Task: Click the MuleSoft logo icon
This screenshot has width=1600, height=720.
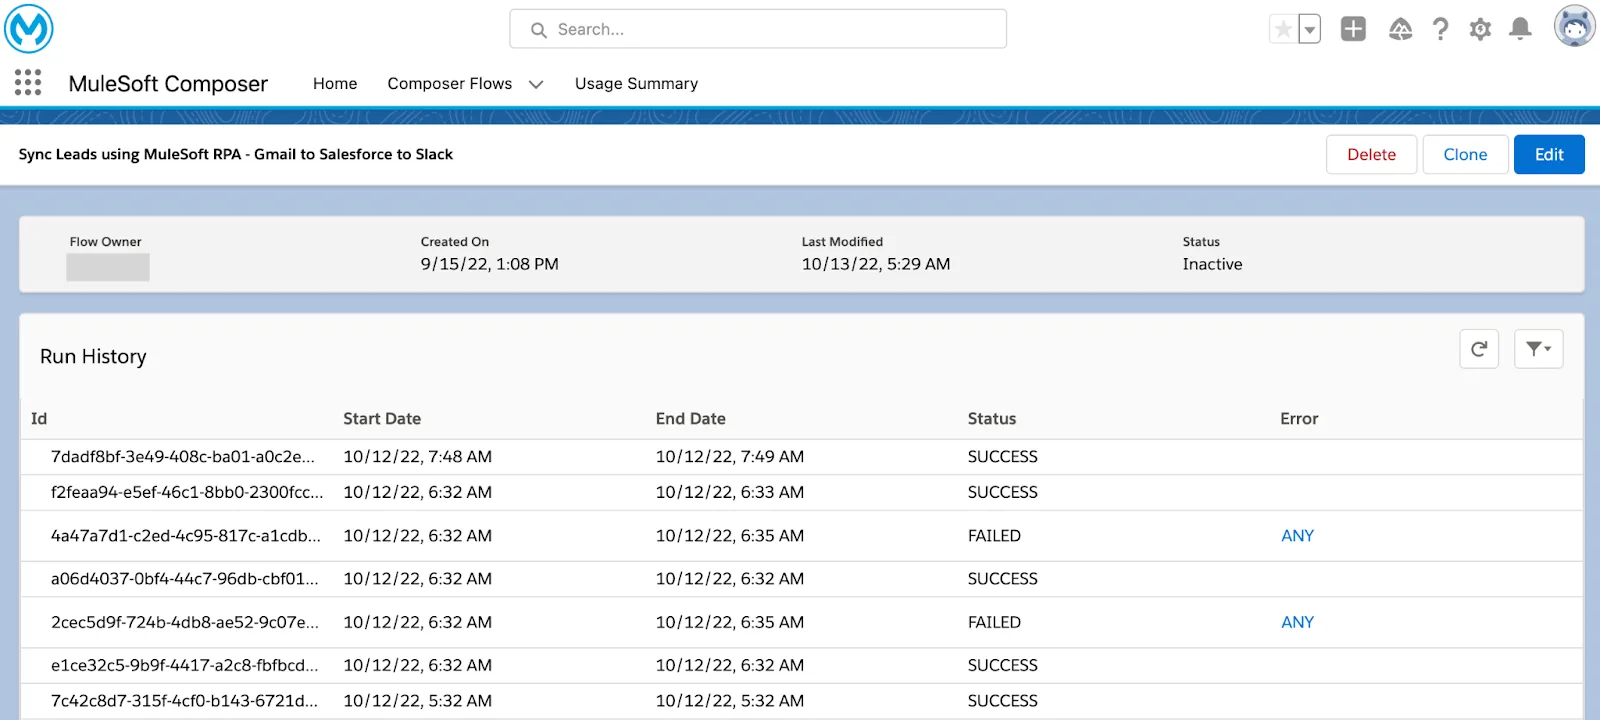Action: (29, 29)
